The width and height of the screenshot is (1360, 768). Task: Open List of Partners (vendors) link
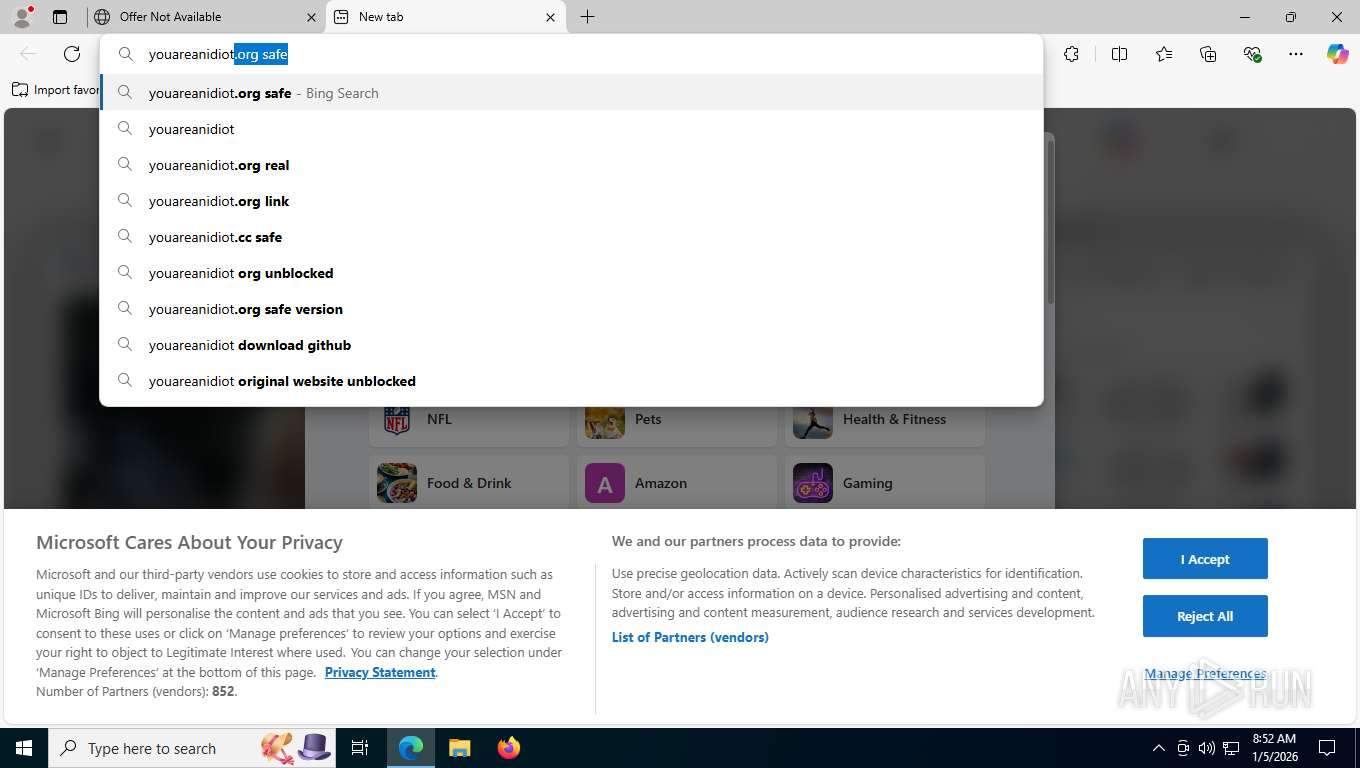coord(690,637)
